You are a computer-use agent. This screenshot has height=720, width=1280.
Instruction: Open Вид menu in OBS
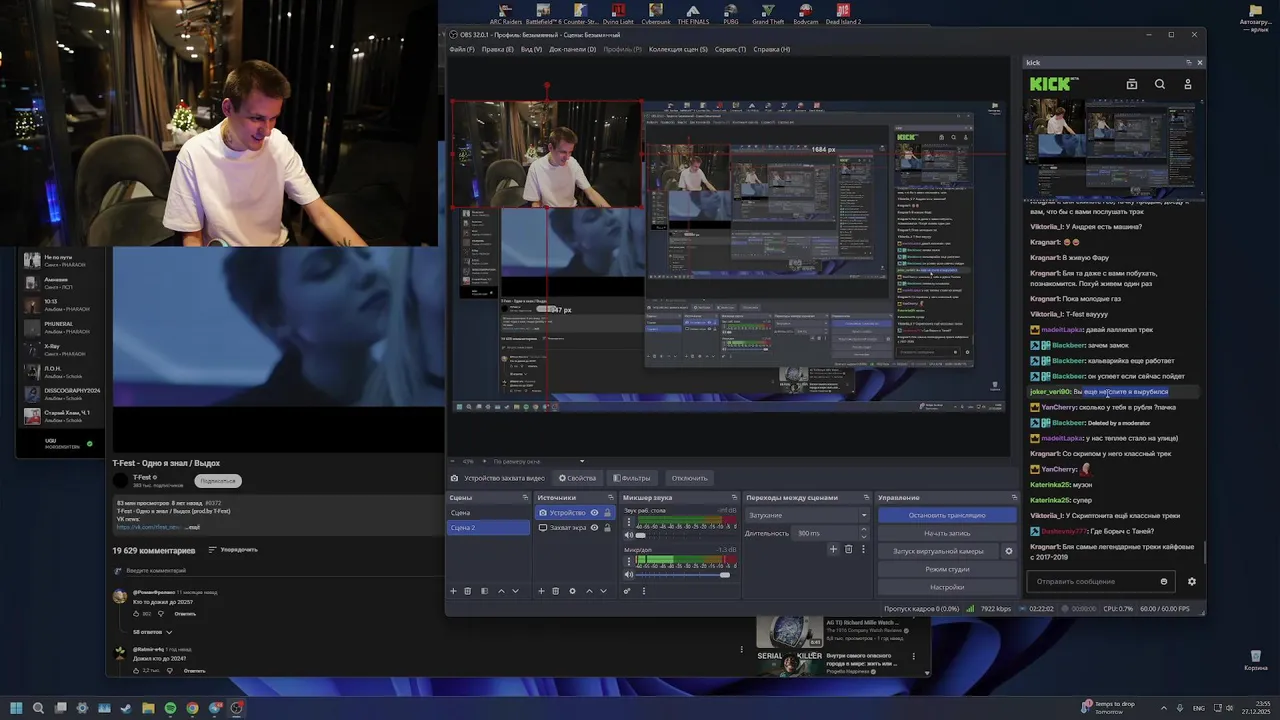(x=531, y=49)
